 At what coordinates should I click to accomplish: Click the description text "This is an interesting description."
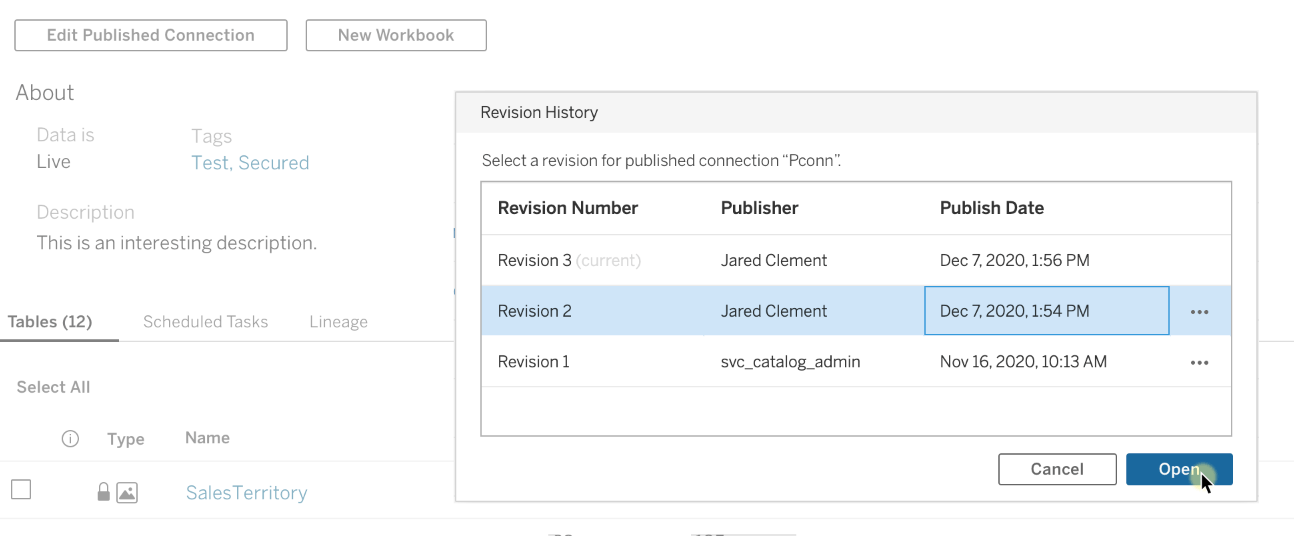pos(177,243)
